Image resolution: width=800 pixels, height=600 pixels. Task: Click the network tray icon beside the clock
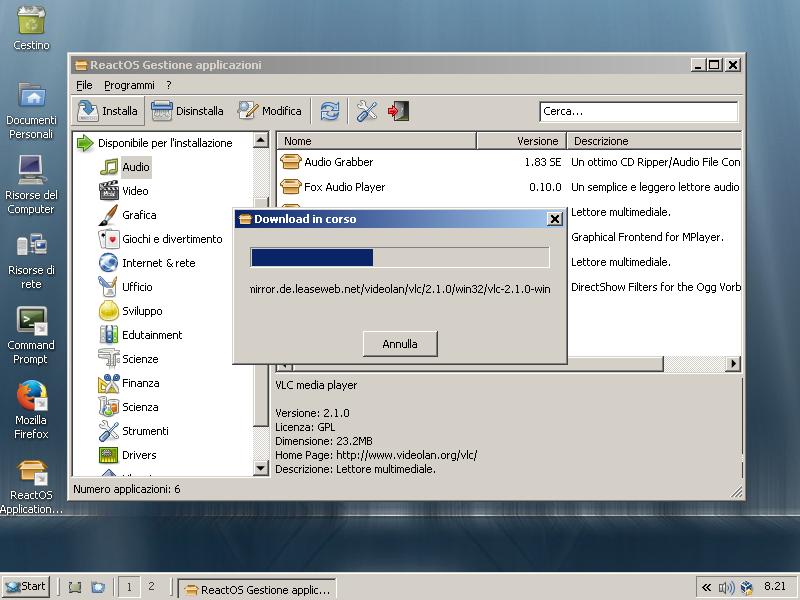point(747,587)
